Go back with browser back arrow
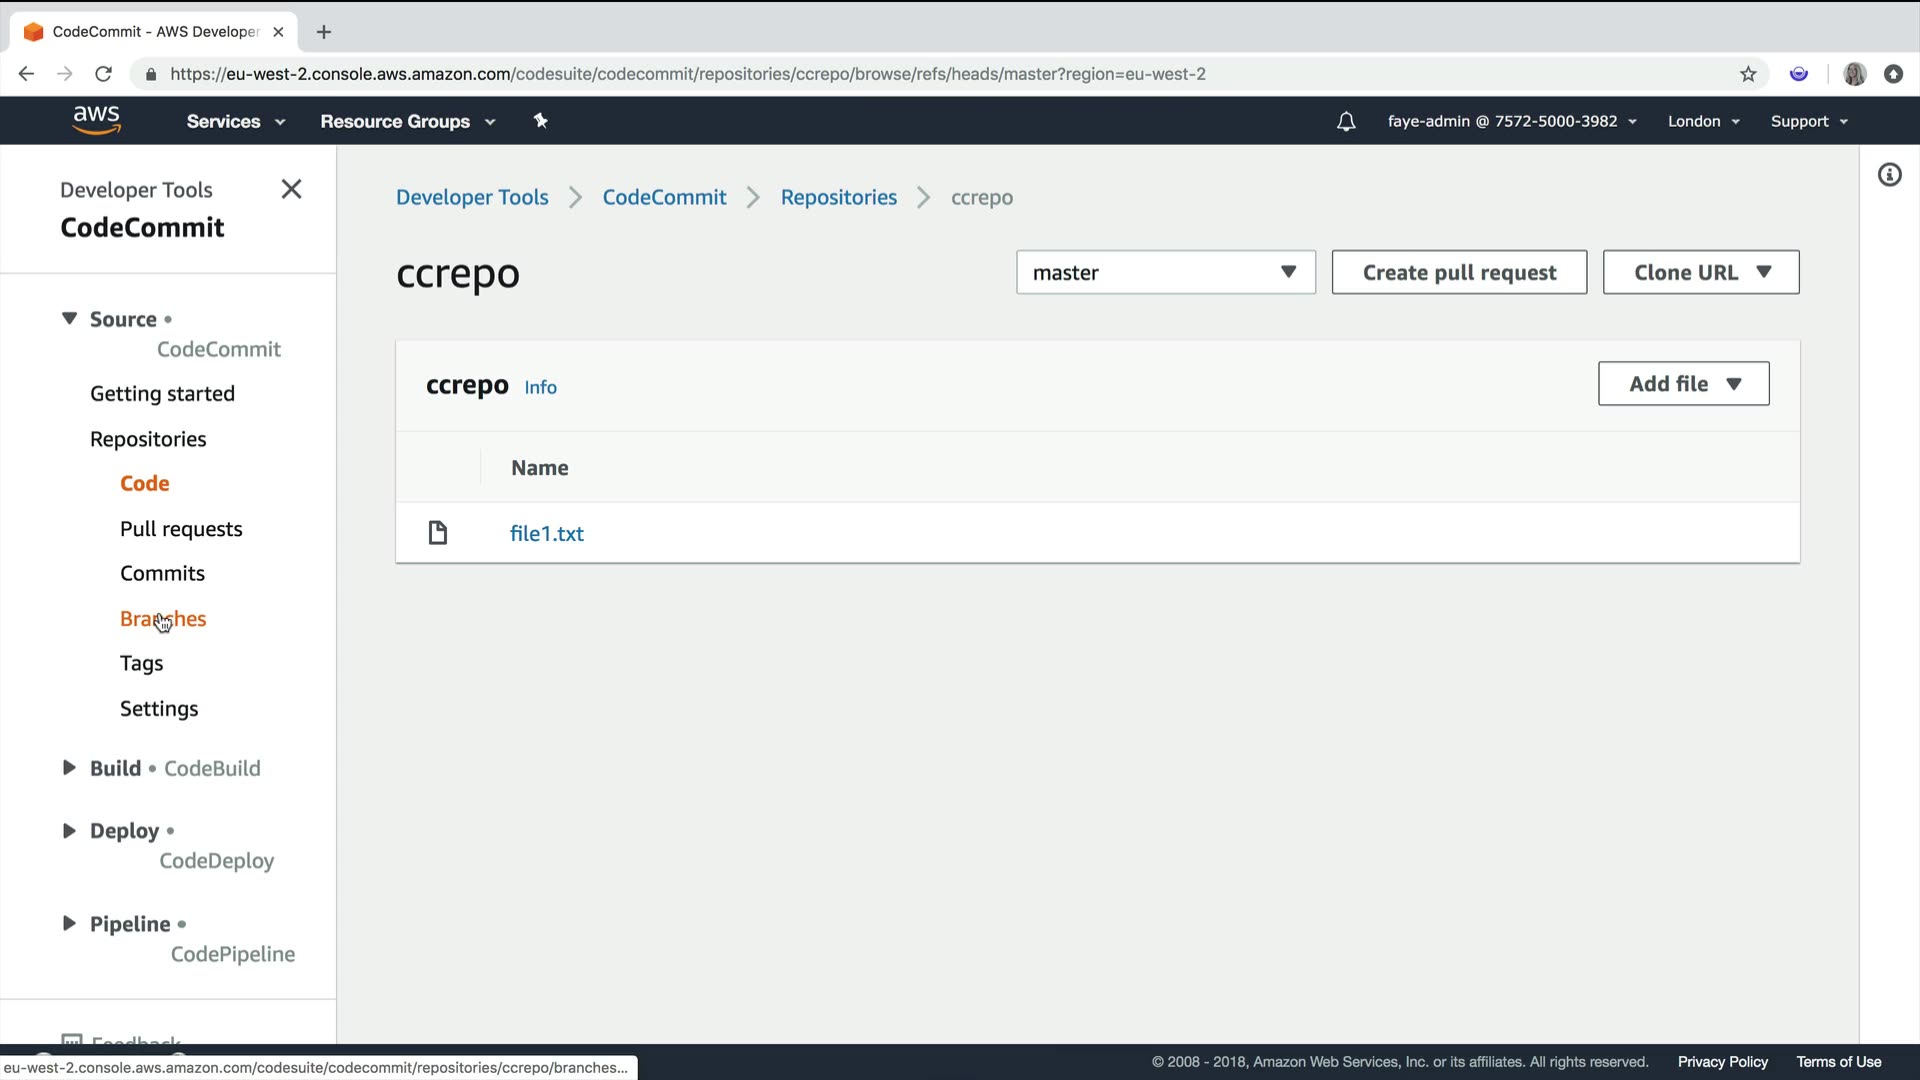The height and width of the screenshot is (1080, 1920). coord(27,74)
